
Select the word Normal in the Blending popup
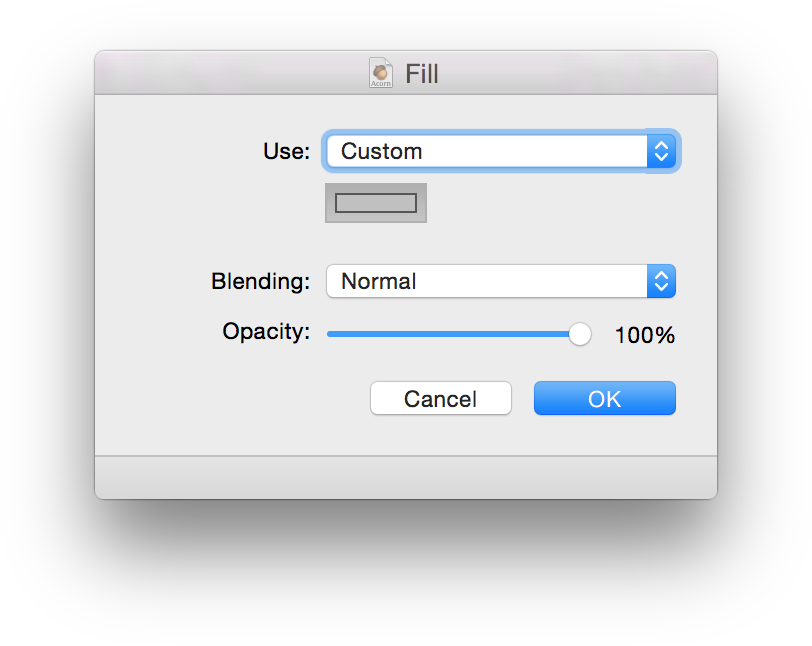coord(378,282)
